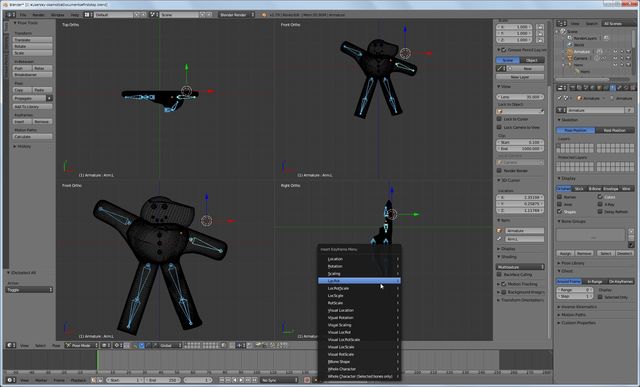Click the F fake-user button beside Armature name

(629, 110)
